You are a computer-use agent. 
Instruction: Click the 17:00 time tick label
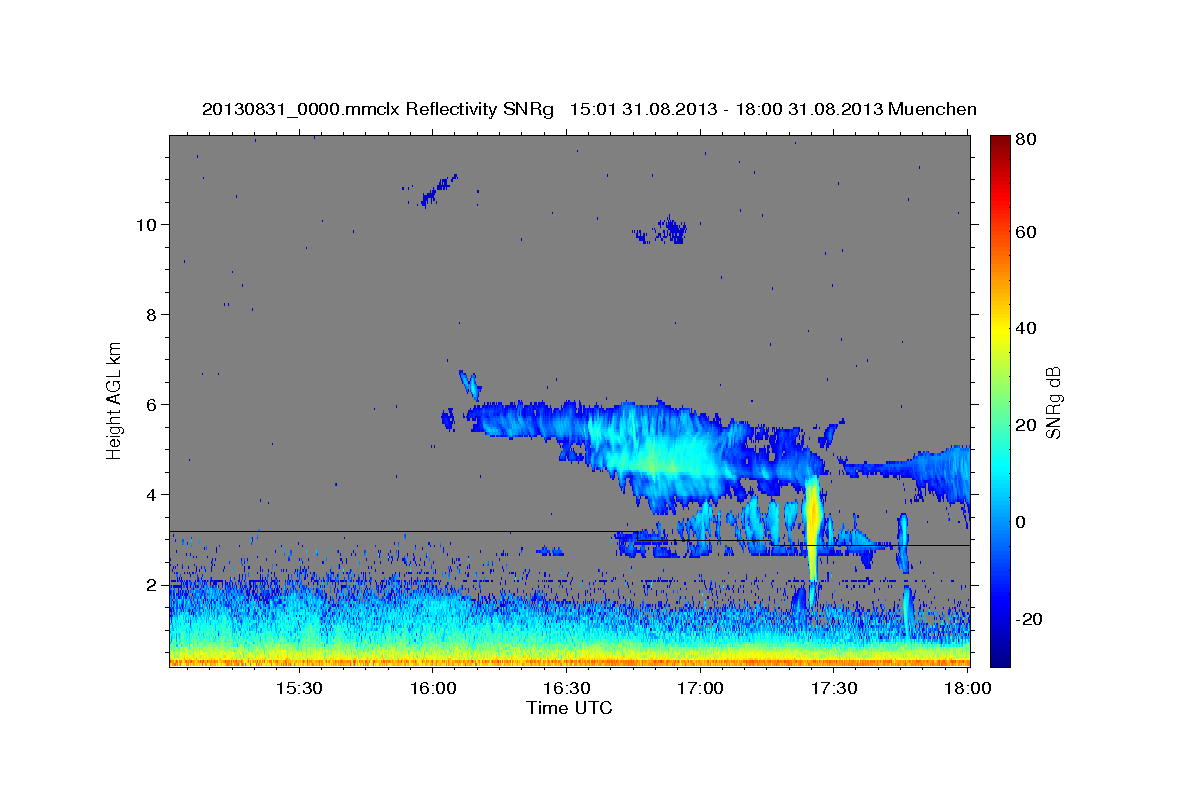[x=701, y=689]
